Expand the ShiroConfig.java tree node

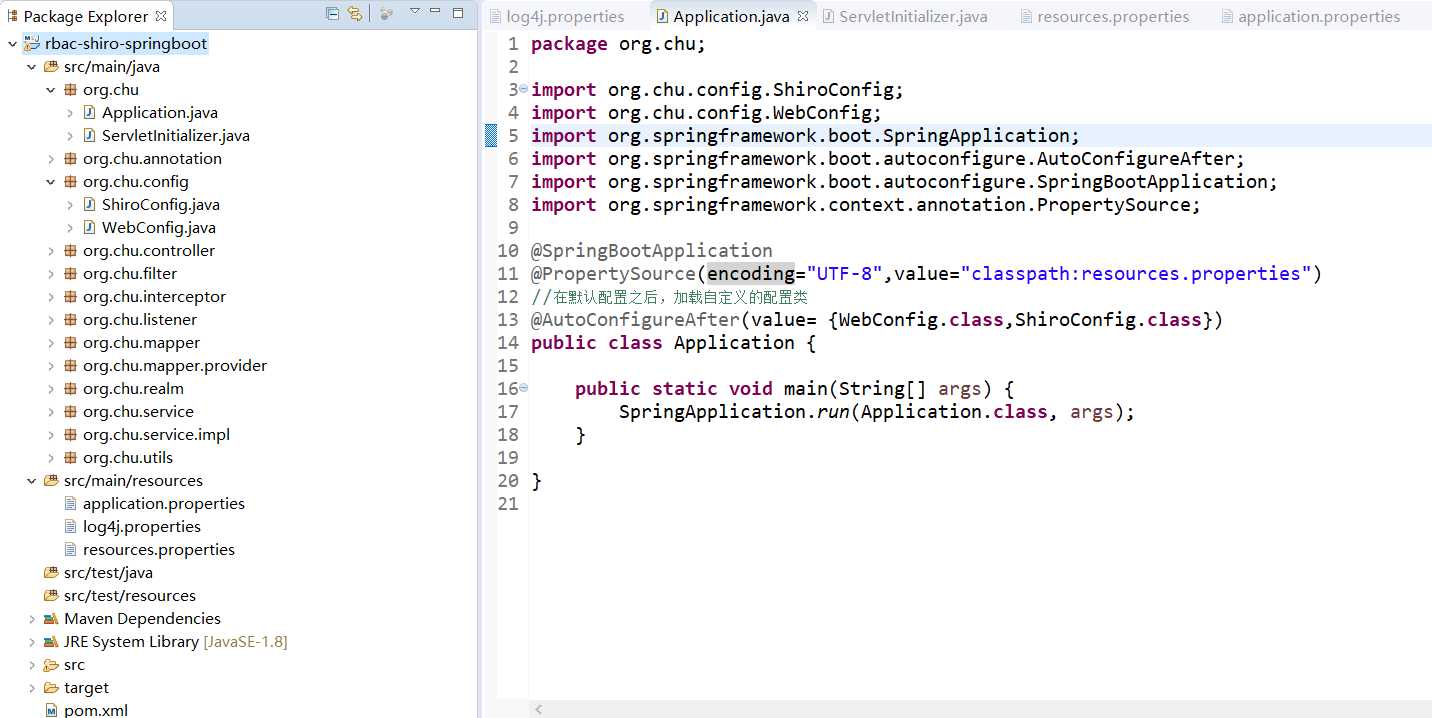(x=70, y=205)
